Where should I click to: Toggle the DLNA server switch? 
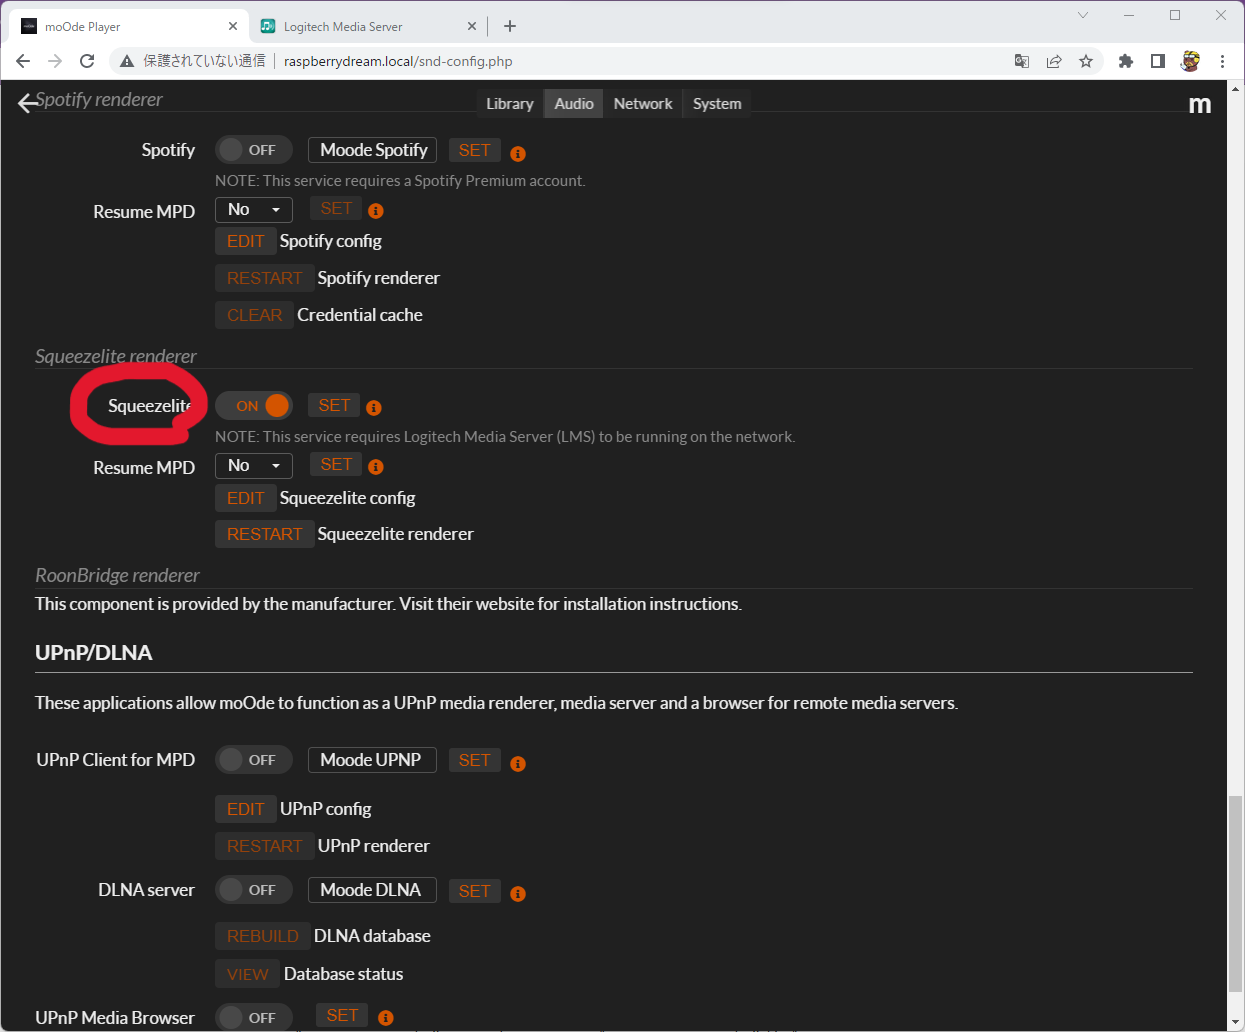pos(254,890)
